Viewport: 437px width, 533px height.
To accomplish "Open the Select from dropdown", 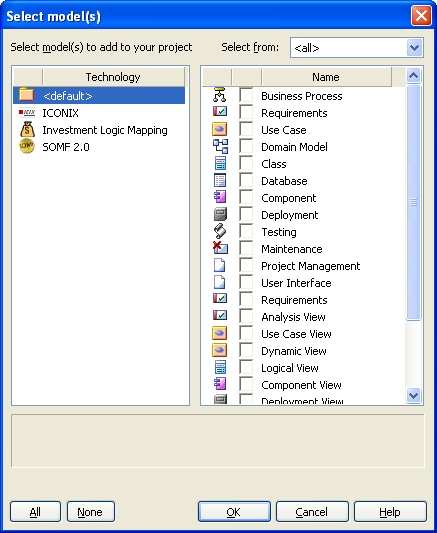I will pyautogui.click(x=414, y=48).
